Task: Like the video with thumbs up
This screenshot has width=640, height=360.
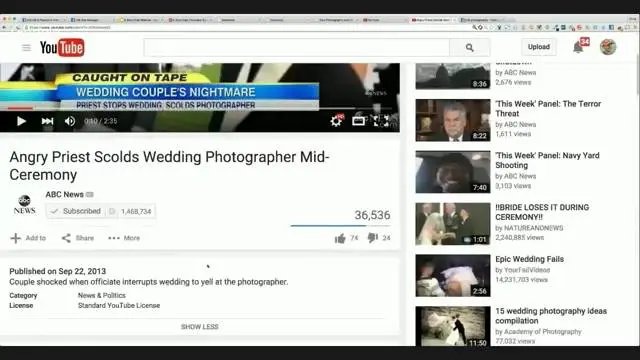Action: click(340, 238)
